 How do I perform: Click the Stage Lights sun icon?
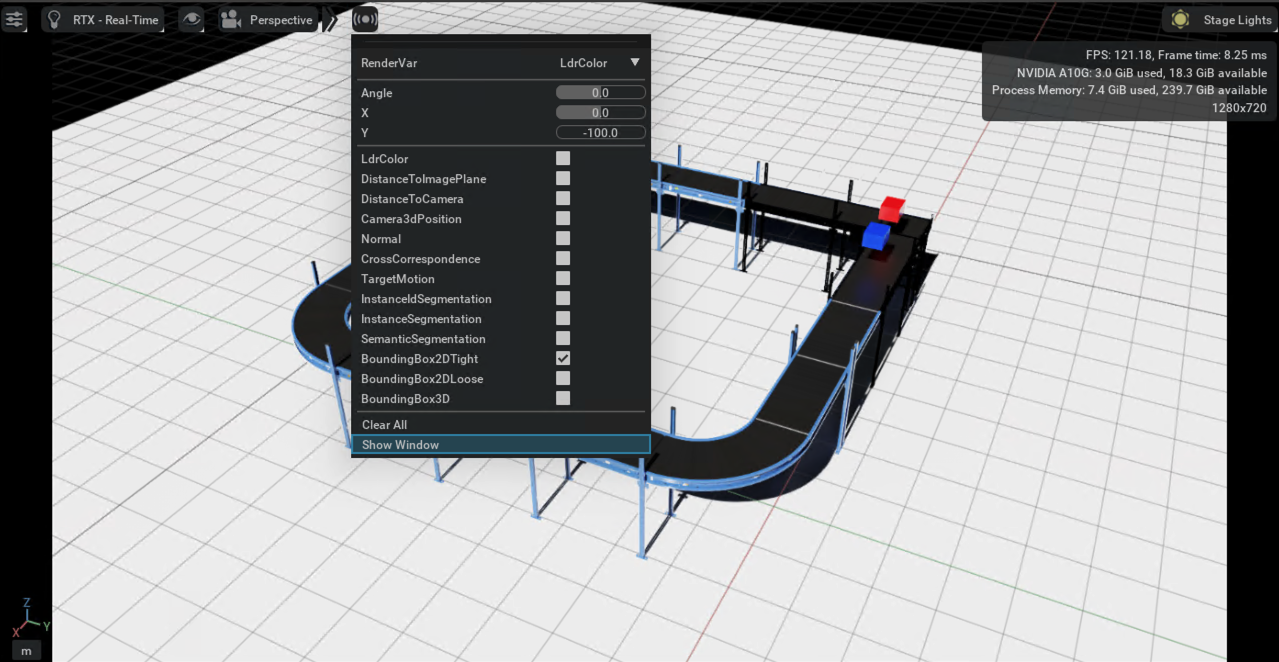pos(1180,20)
